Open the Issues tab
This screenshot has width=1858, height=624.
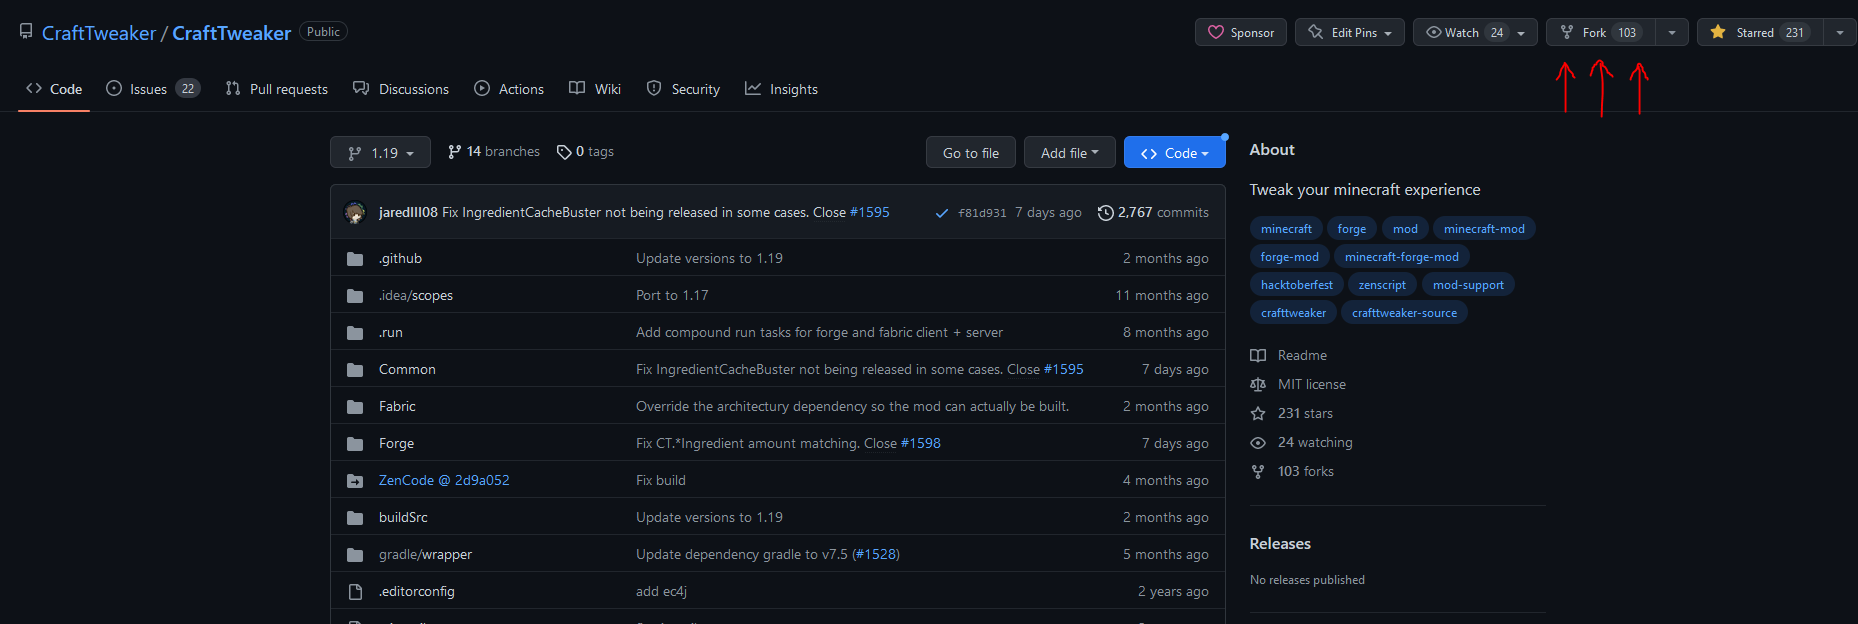click(x=153, y=89)
